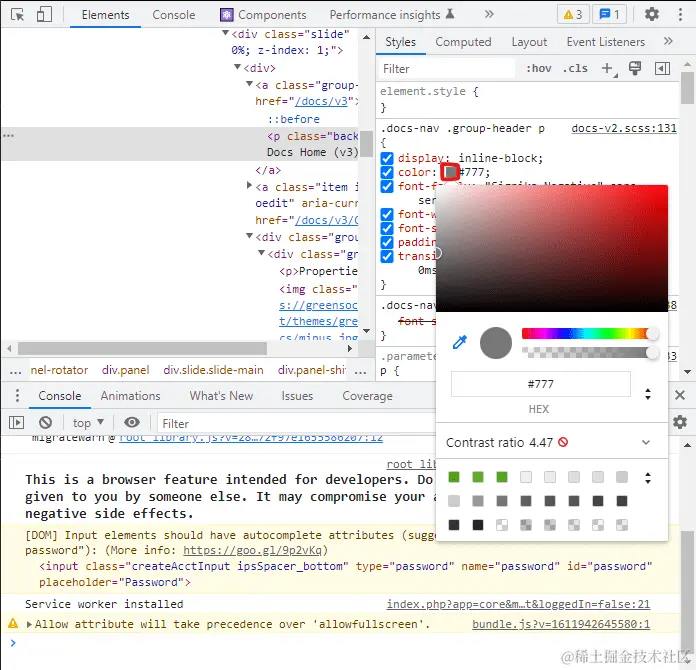Create live expression eye icon
The image size is (696, 670).
[132, 422]
